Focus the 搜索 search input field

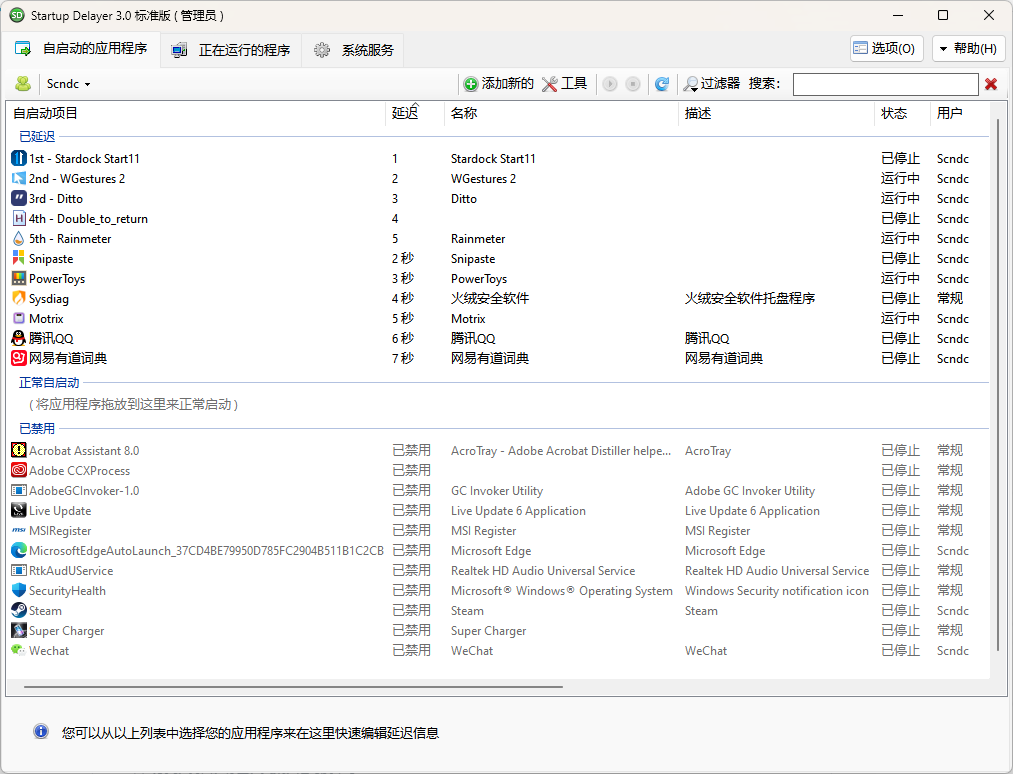click(x=885, y=84)
